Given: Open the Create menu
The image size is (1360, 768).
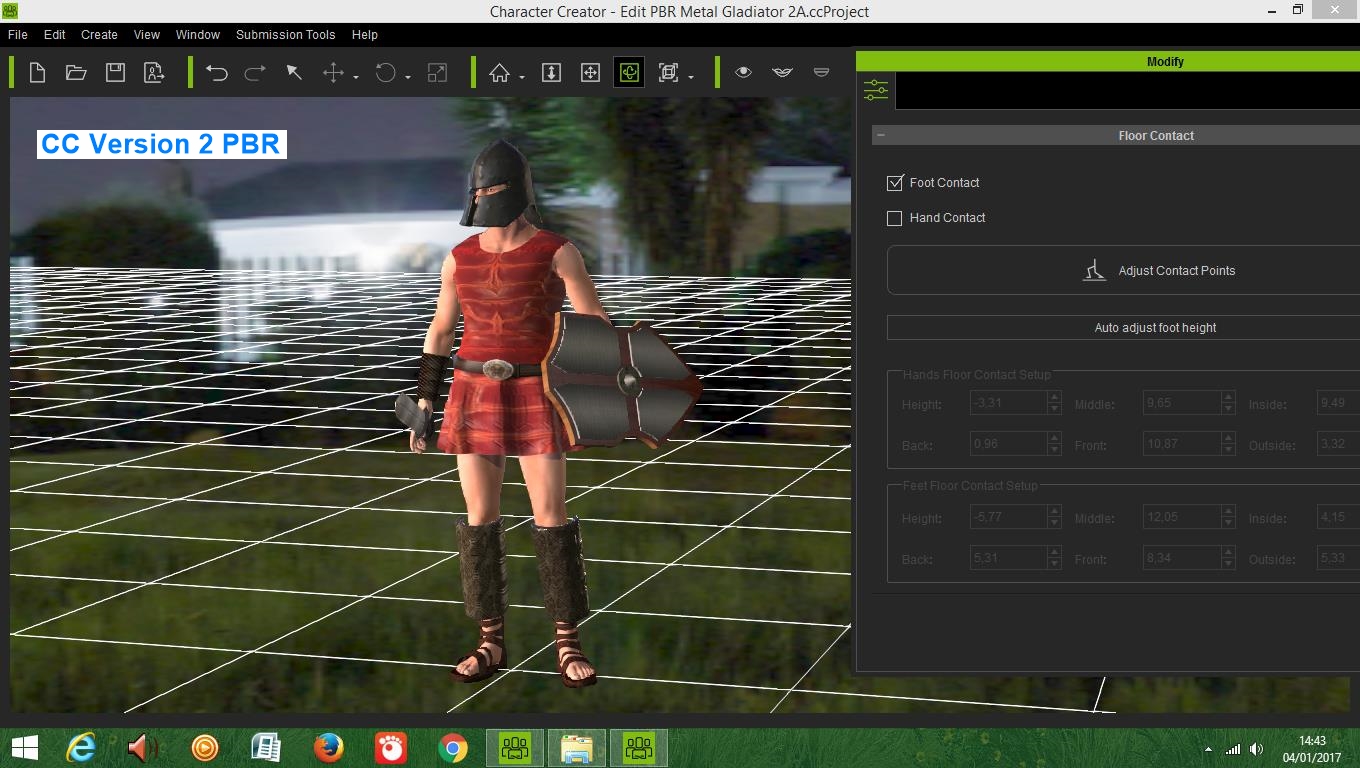Looking at the screenshot, I should click(x=99, y=34).
